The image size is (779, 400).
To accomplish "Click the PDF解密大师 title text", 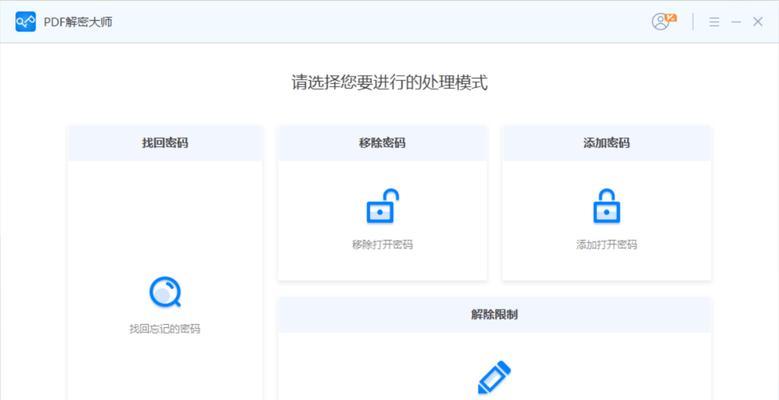I will tap(78, 22).
